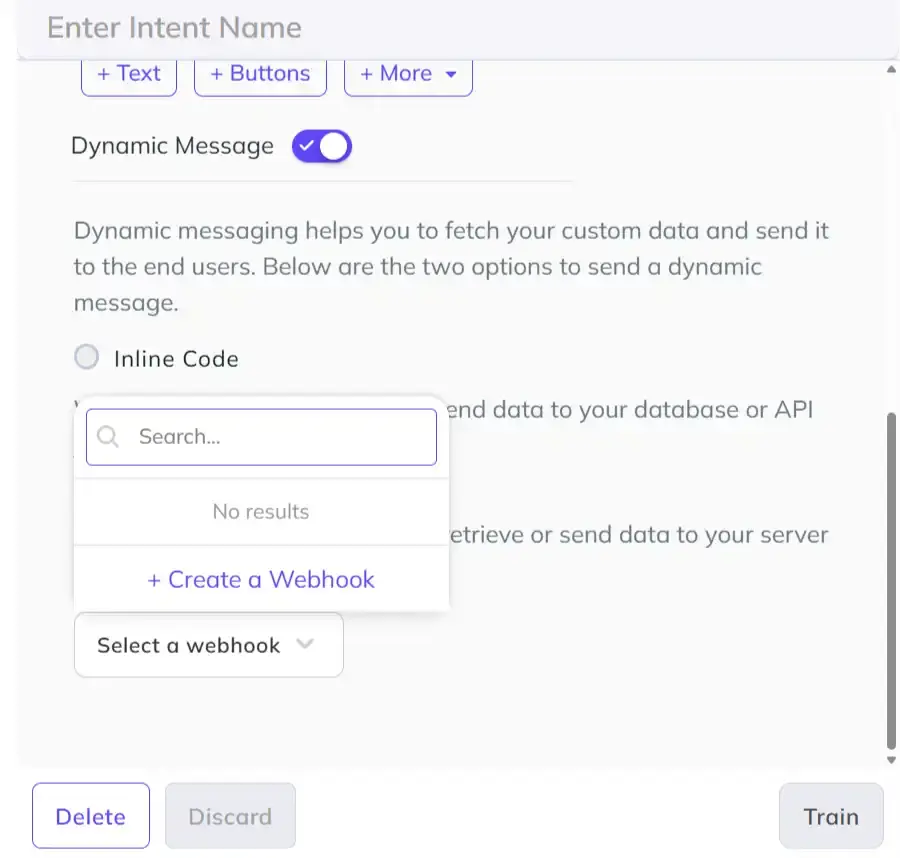Click the scroll up arrow
900x858 pixels.
coord(891,69)
